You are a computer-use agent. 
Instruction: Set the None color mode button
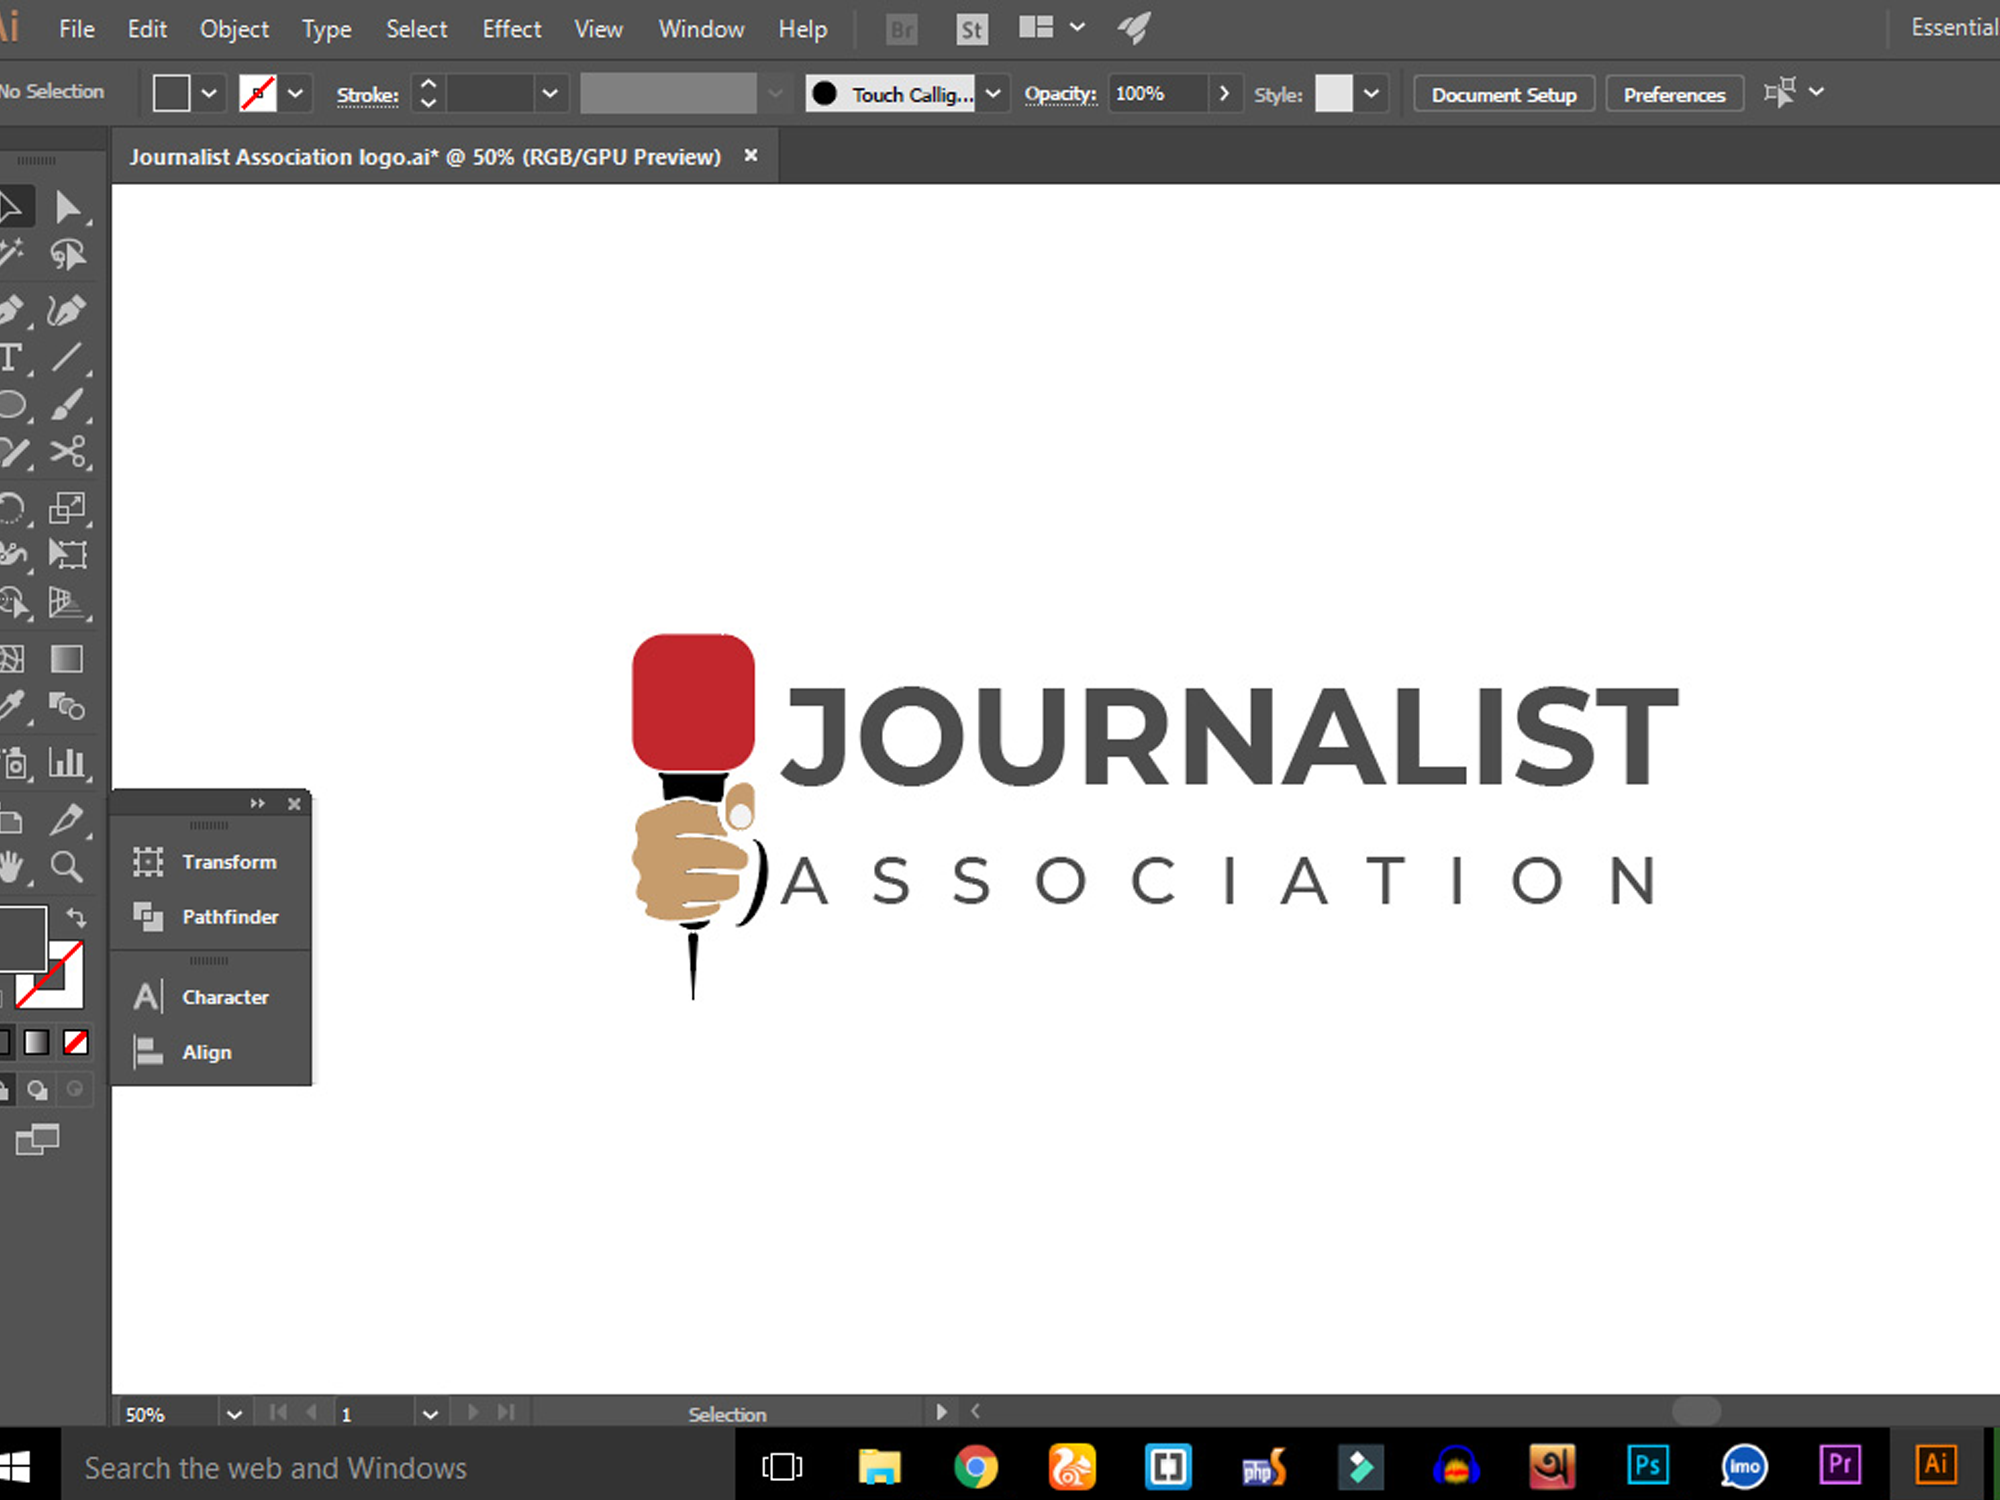(x=76, y=1043)
